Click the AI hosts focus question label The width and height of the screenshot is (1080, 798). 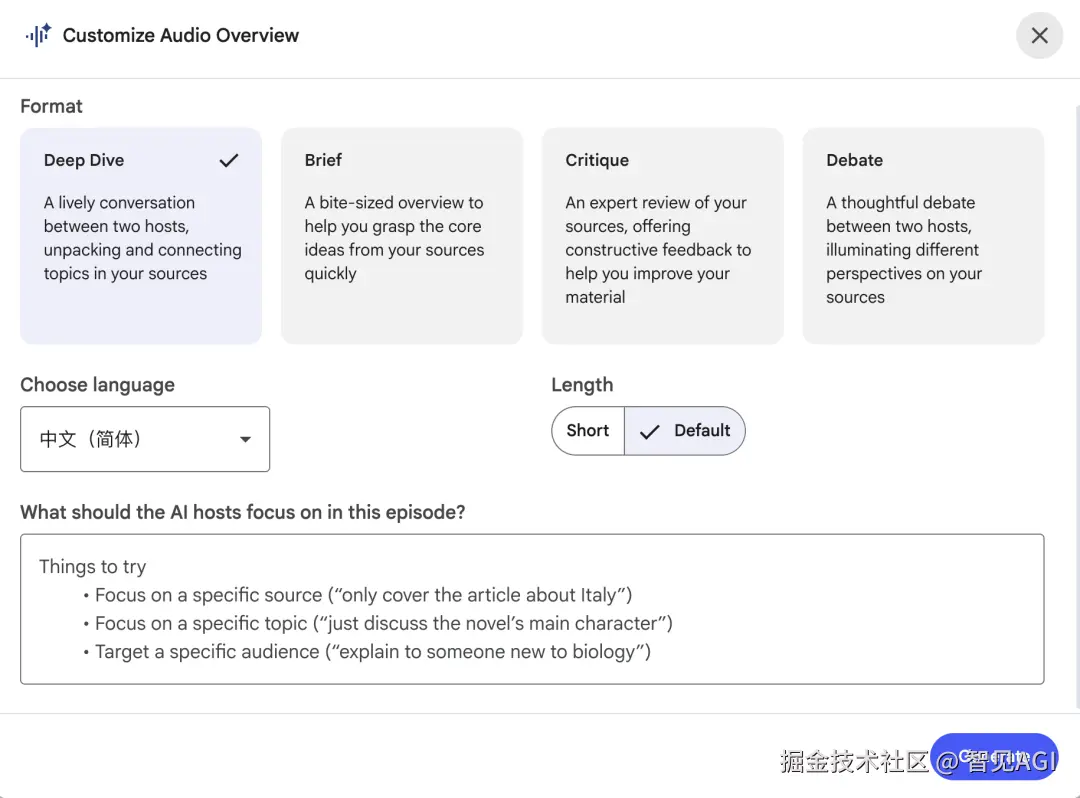[x=242, y=512]
